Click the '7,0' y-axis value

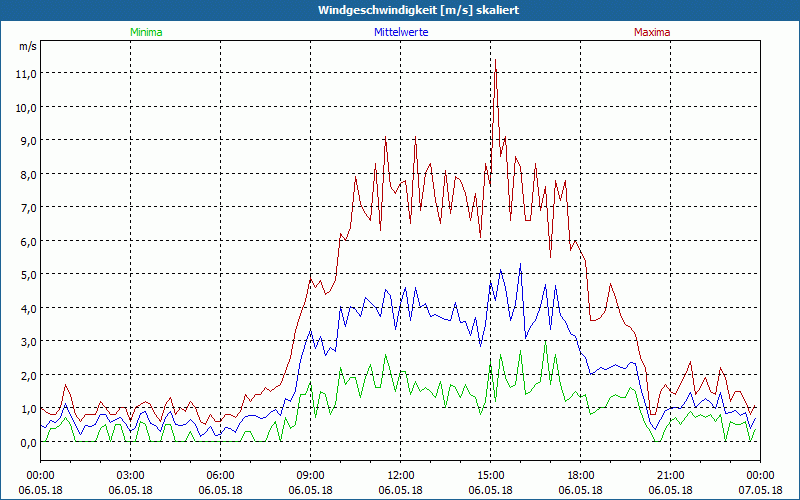coord(29,208)
